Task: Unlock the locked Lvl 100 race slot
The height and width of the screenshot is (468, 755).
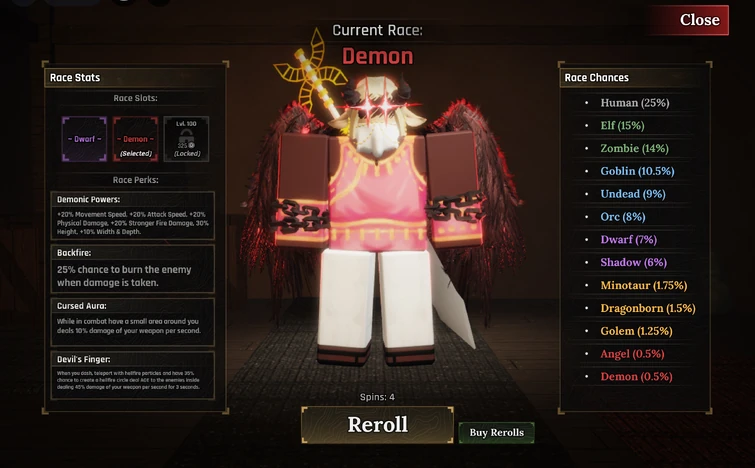Action: (x=186, y=139)
